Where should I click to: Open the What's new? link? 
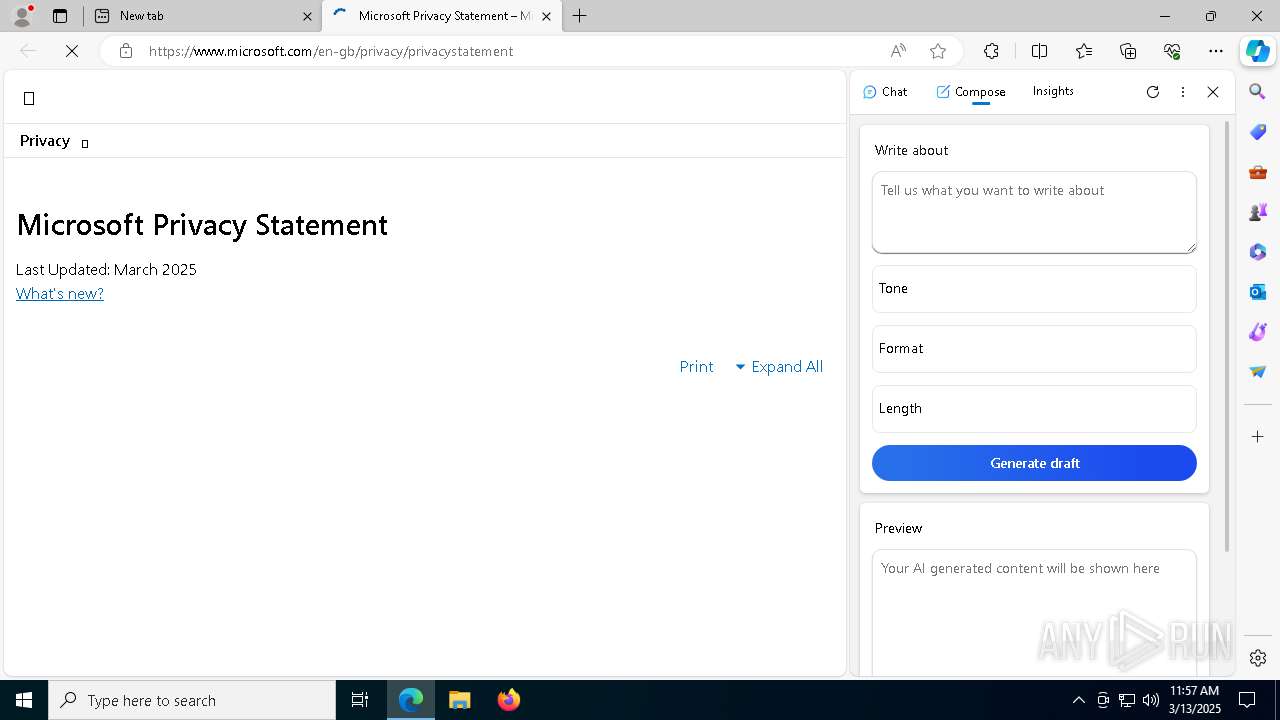pos(60,294)
